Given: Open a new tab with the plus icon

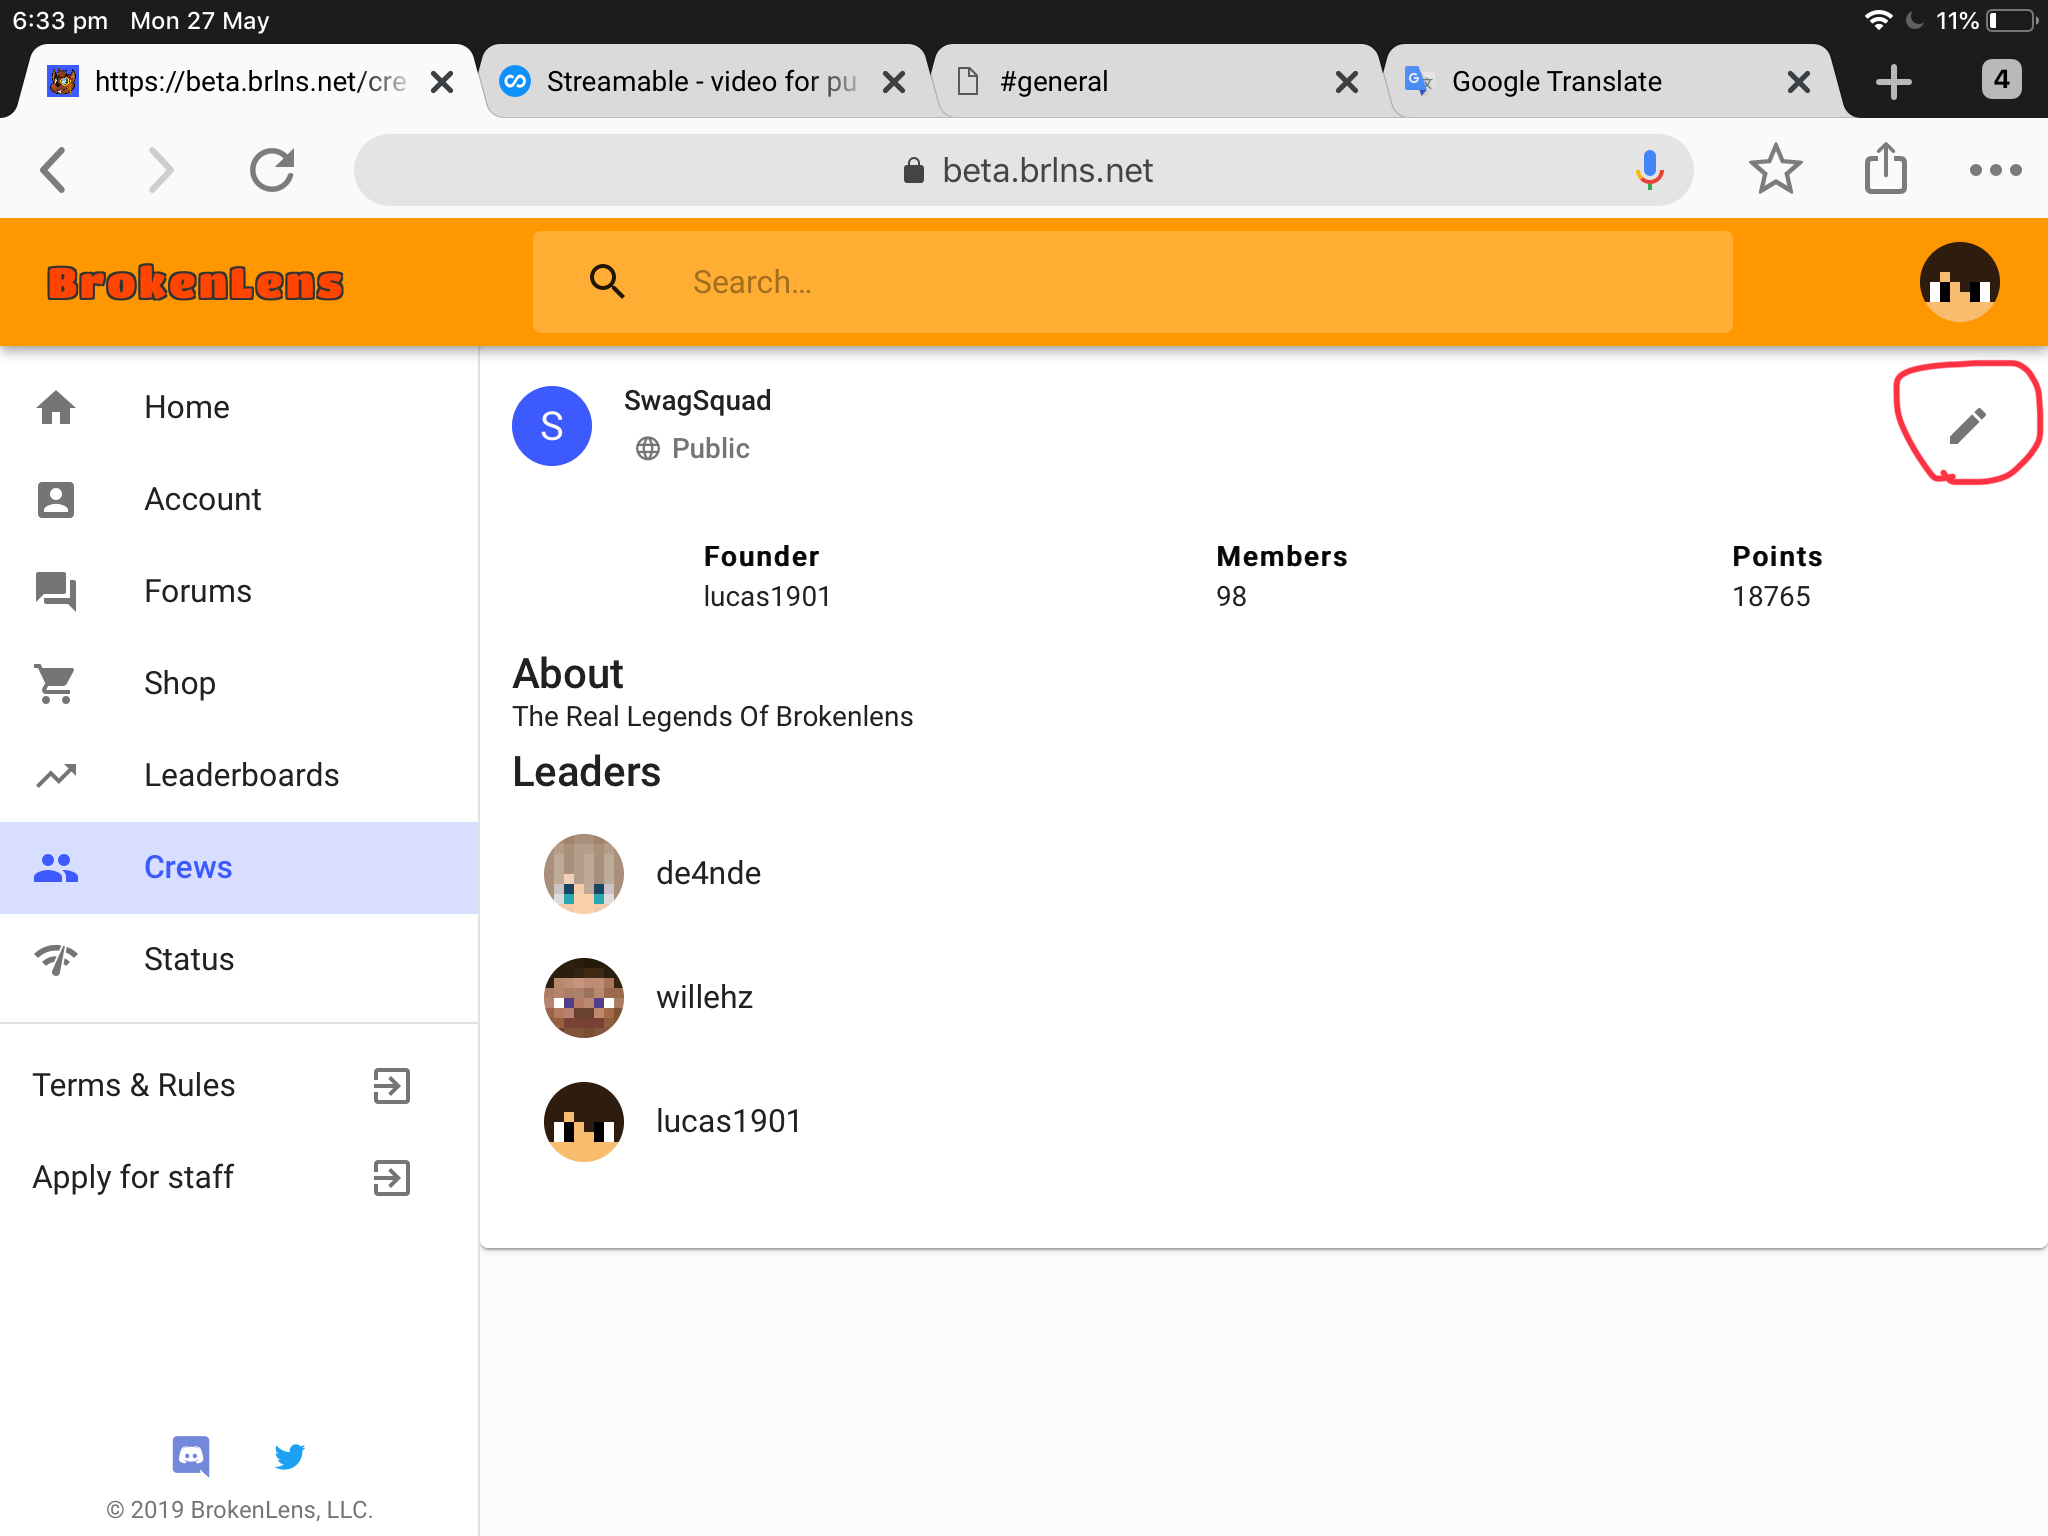Looking at the screenshot, I should 1893,82.
